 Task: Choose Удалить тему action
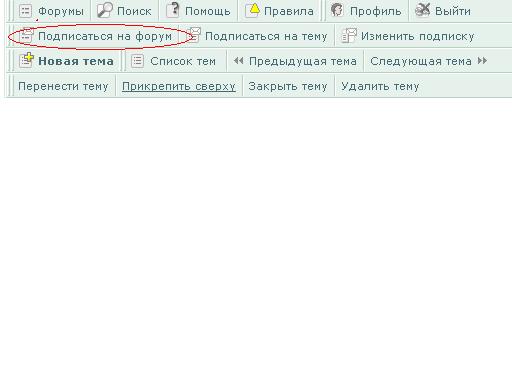tap(380, 86)
